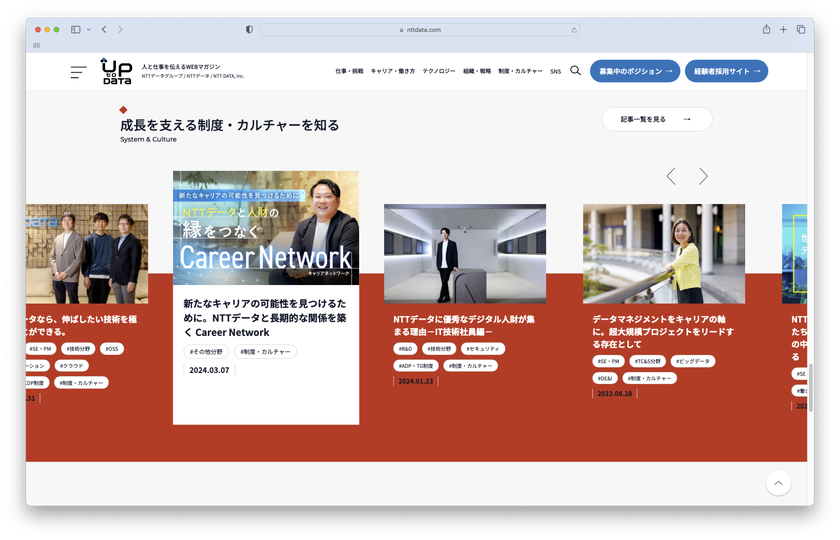This screenshot has width=840, height=540.
Task: Go forward with the browser forward arrow
Action: pos(120,29)
